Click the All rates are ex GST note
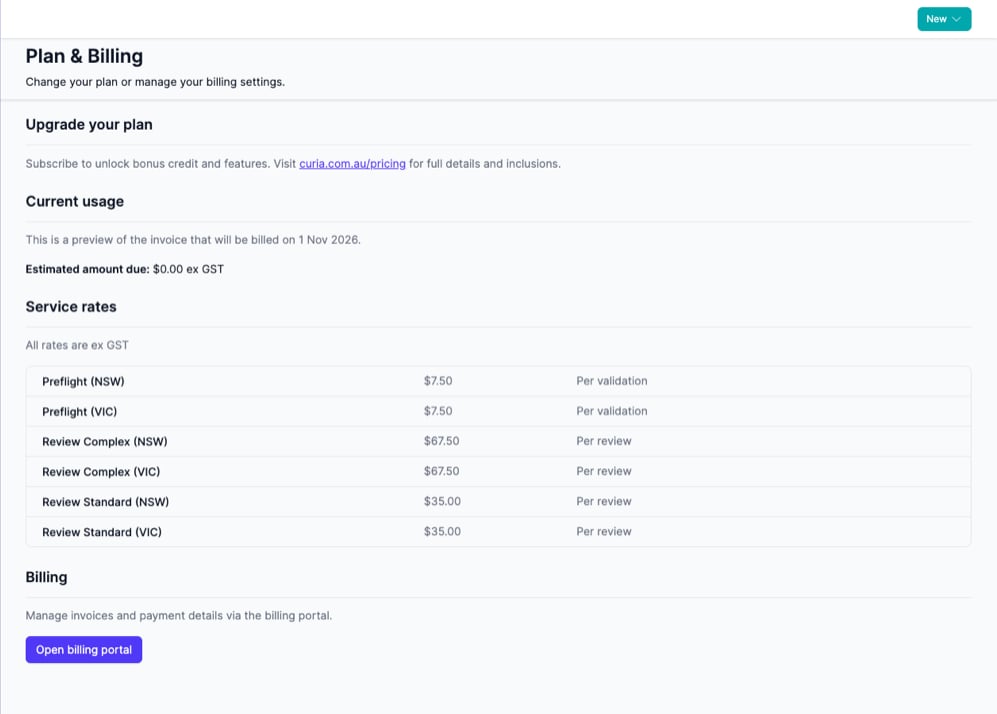This screenshot has height=714, width=997. (x=77, y=345)
